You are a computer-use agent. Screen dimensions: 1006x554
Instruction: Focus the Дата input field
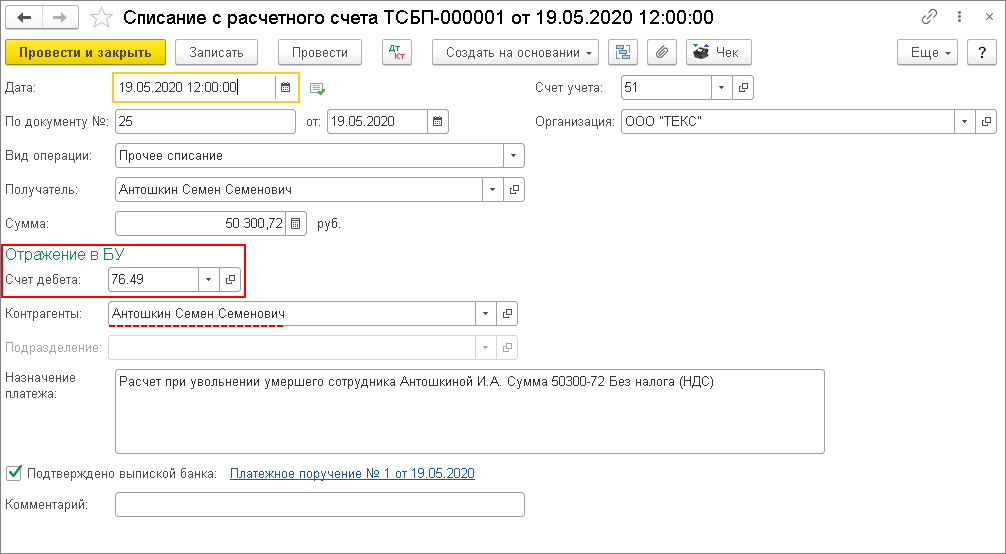(195, 87)
